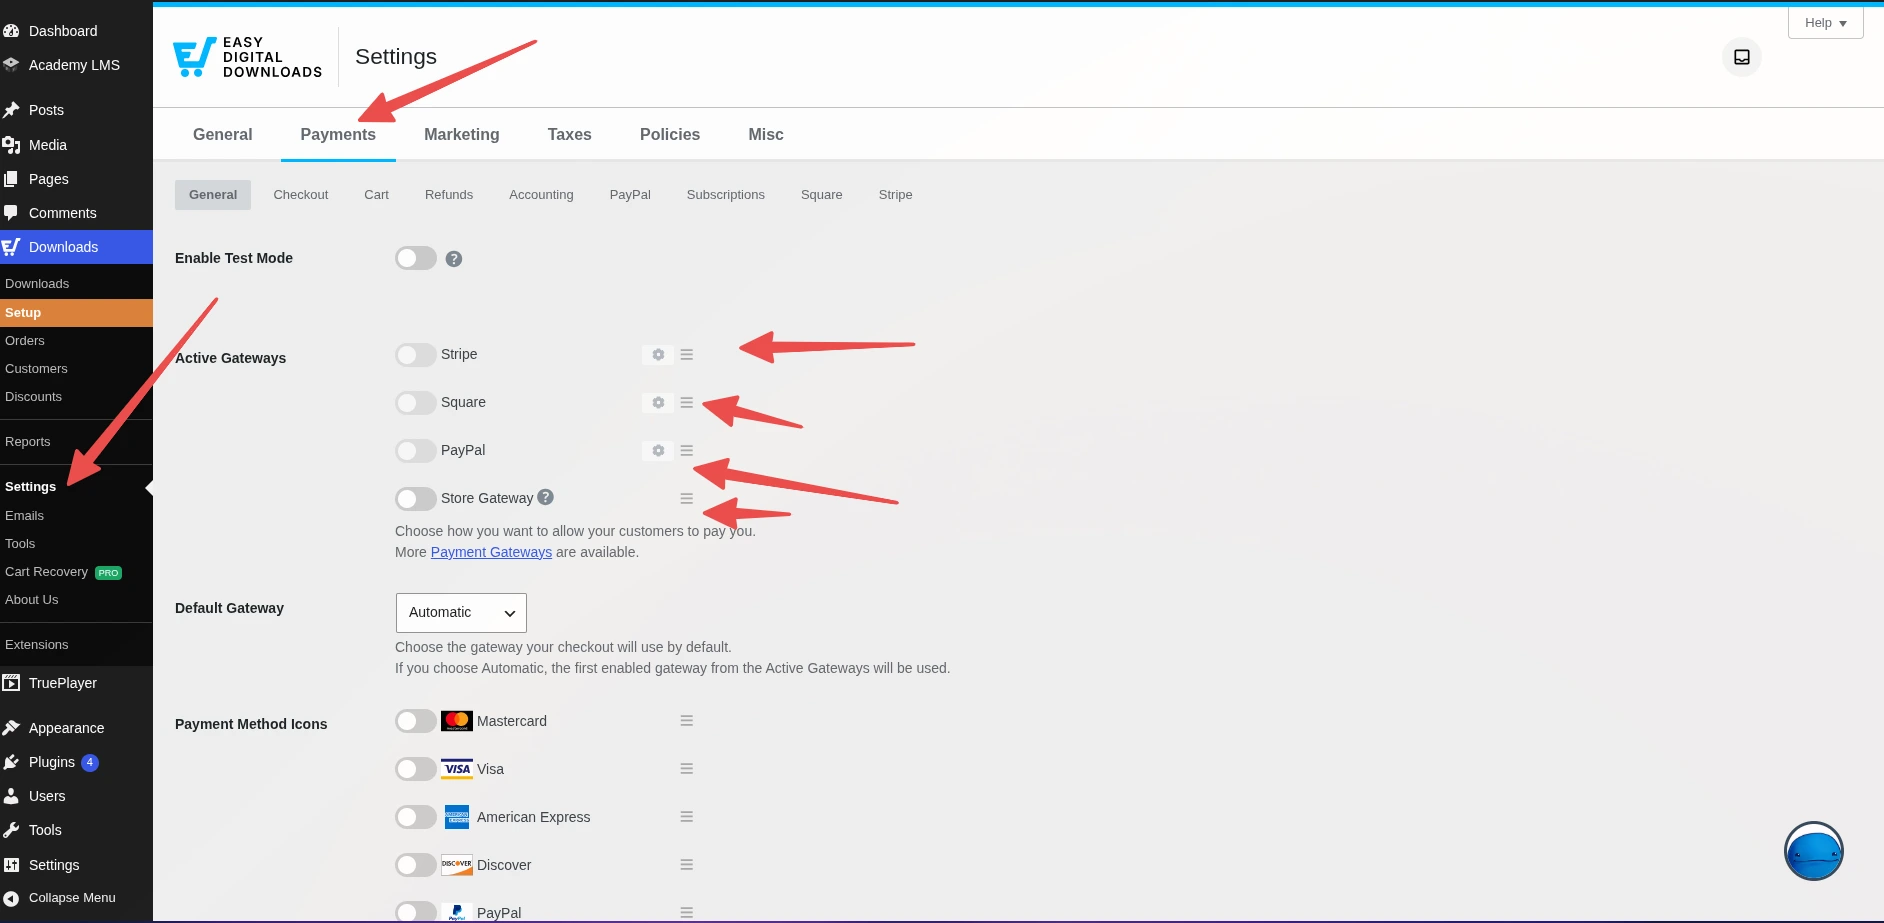Screen dimensions: 1884x923
Task: Click the Store Gateway help icon
Action: (x=545, y=497)
